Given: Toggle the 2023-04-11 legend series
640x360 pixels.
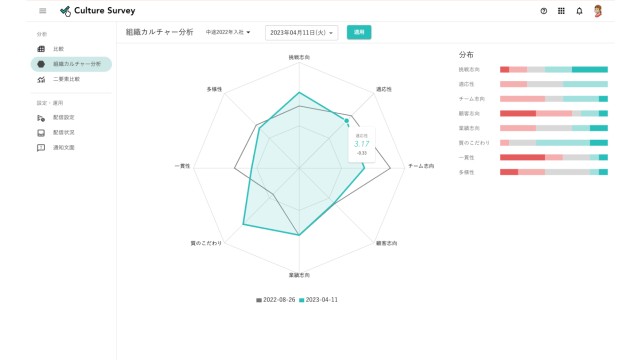Looking at the screenshot, I should click(x=318, y=300).
